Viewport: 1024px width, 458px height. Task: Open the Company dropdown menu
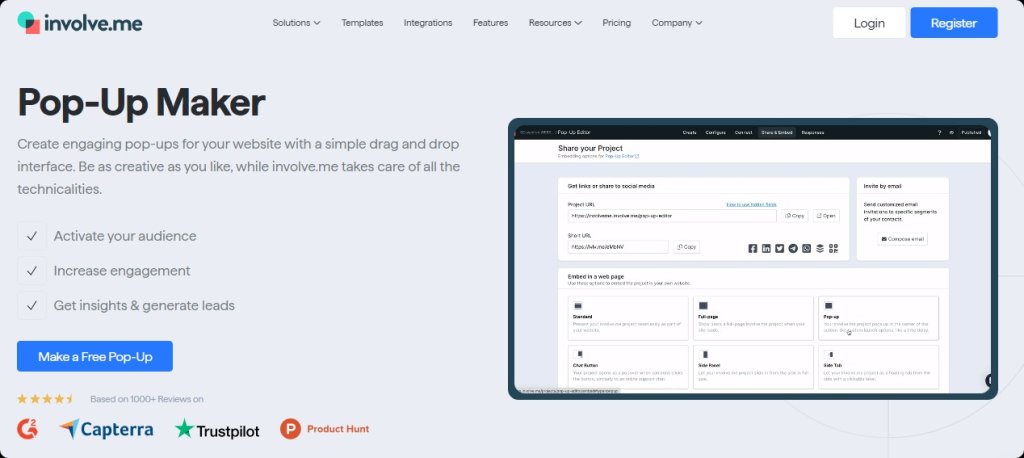[x=677, y=23]
